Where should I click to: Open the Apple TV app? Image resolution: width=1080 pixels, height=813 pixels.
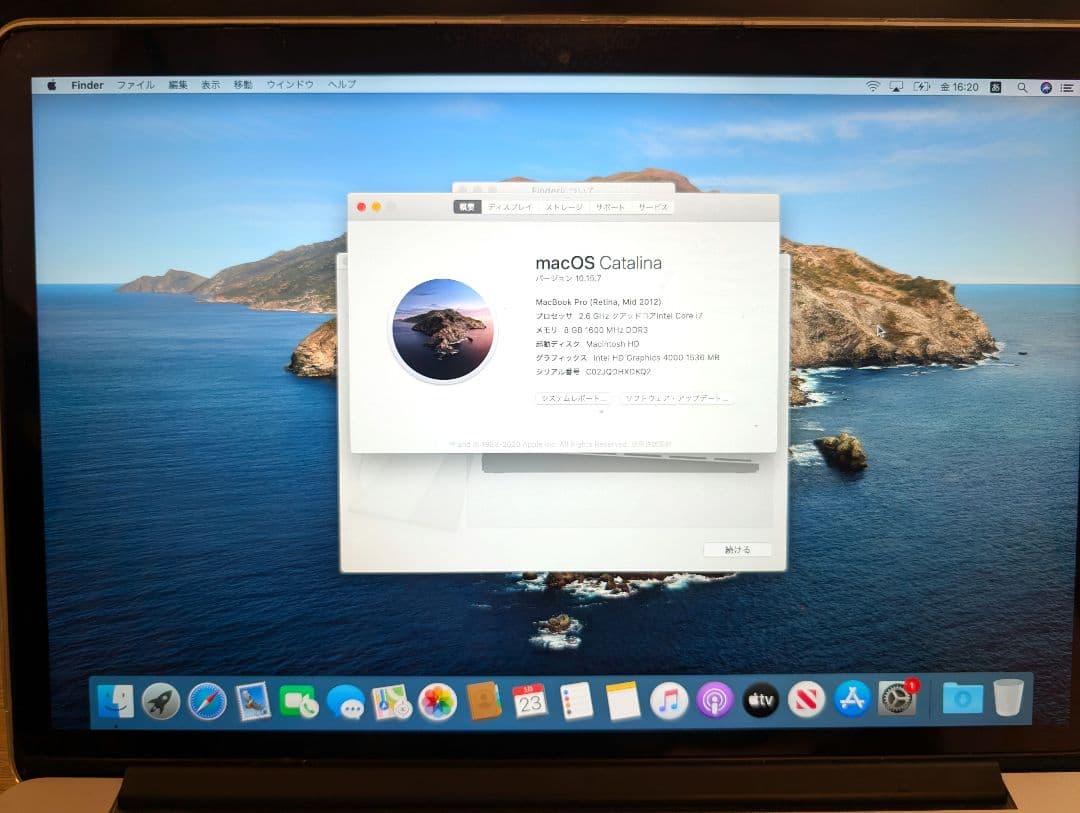click(761, 700)
